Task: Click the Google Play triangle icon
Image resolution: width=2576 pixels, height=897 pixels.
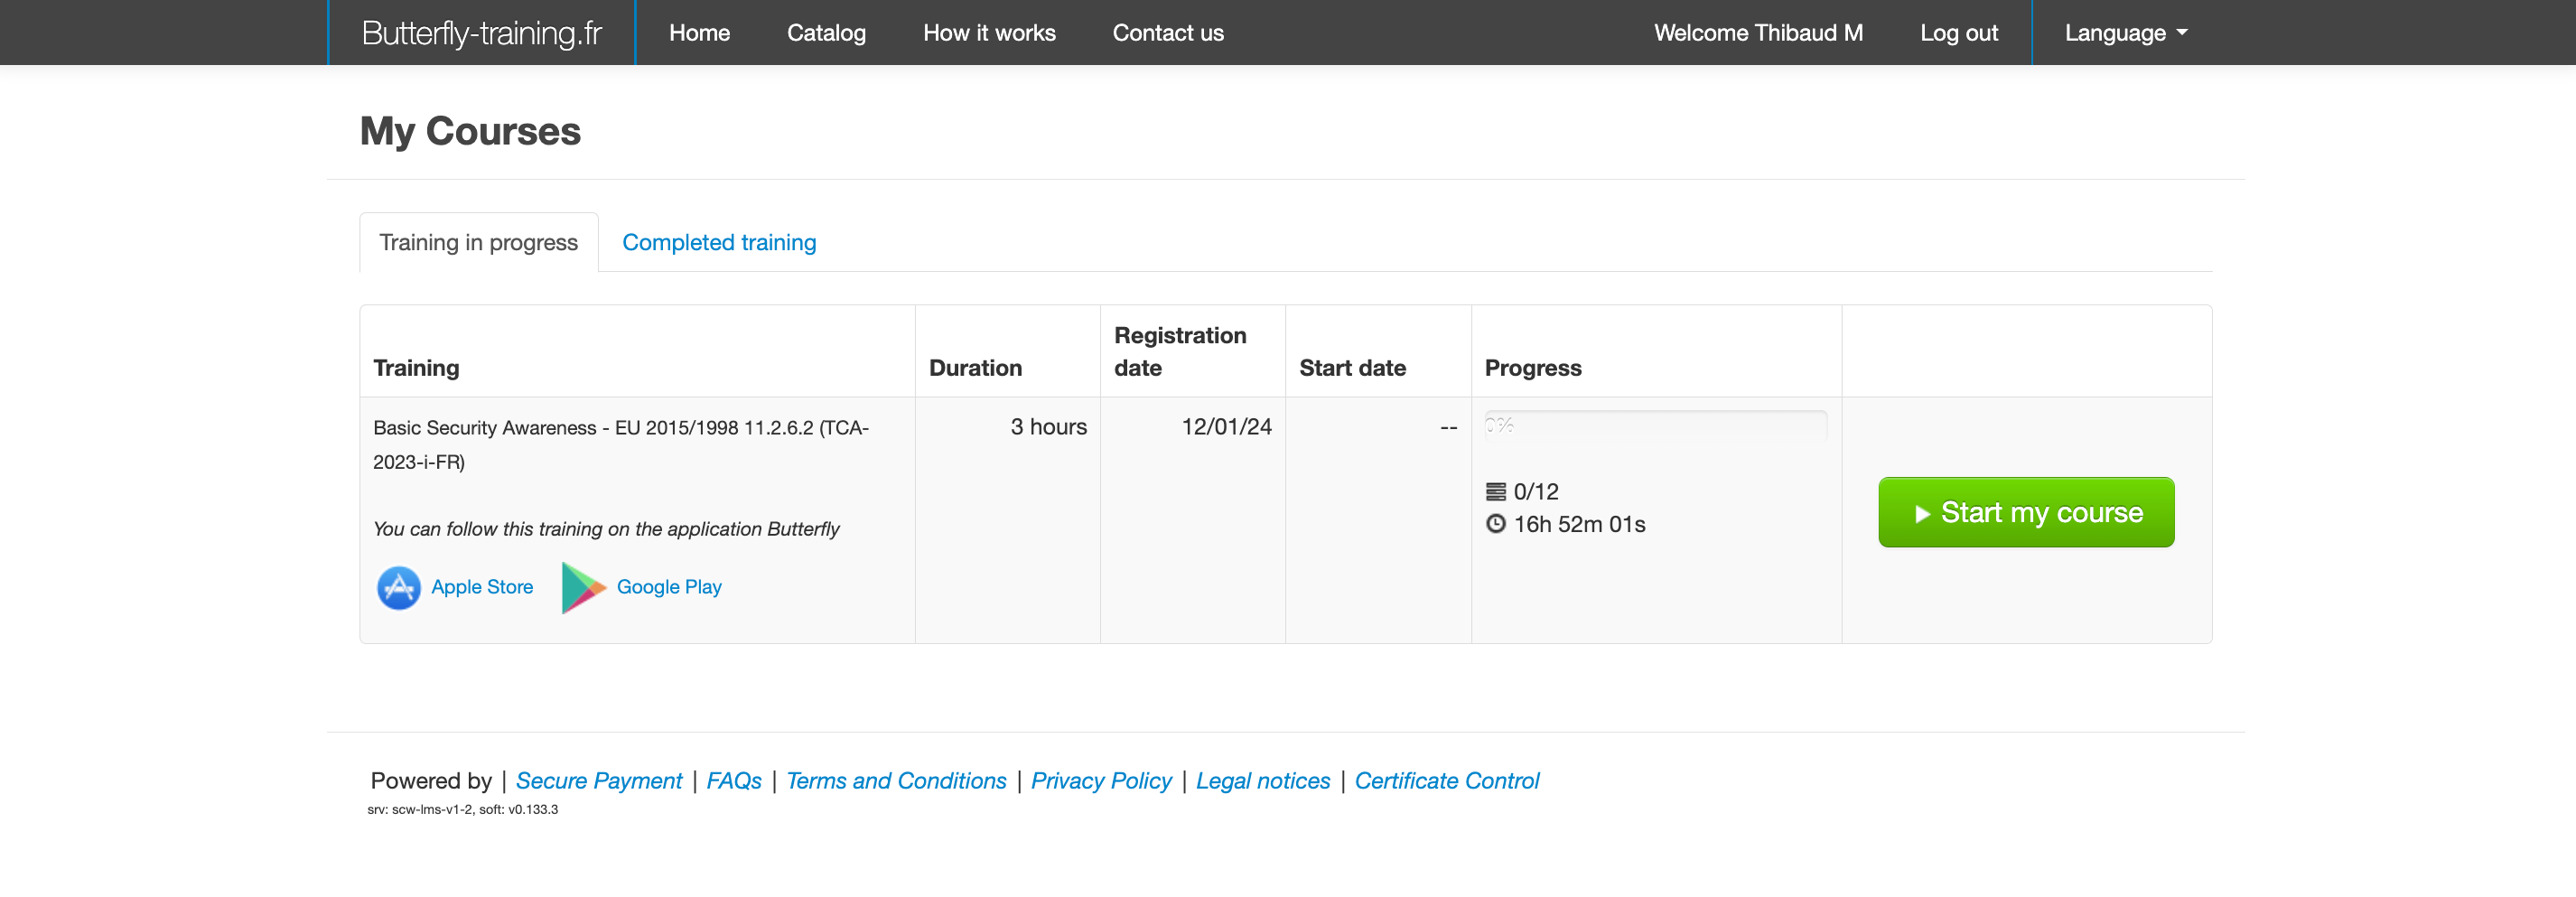Action: click(582, 587)
